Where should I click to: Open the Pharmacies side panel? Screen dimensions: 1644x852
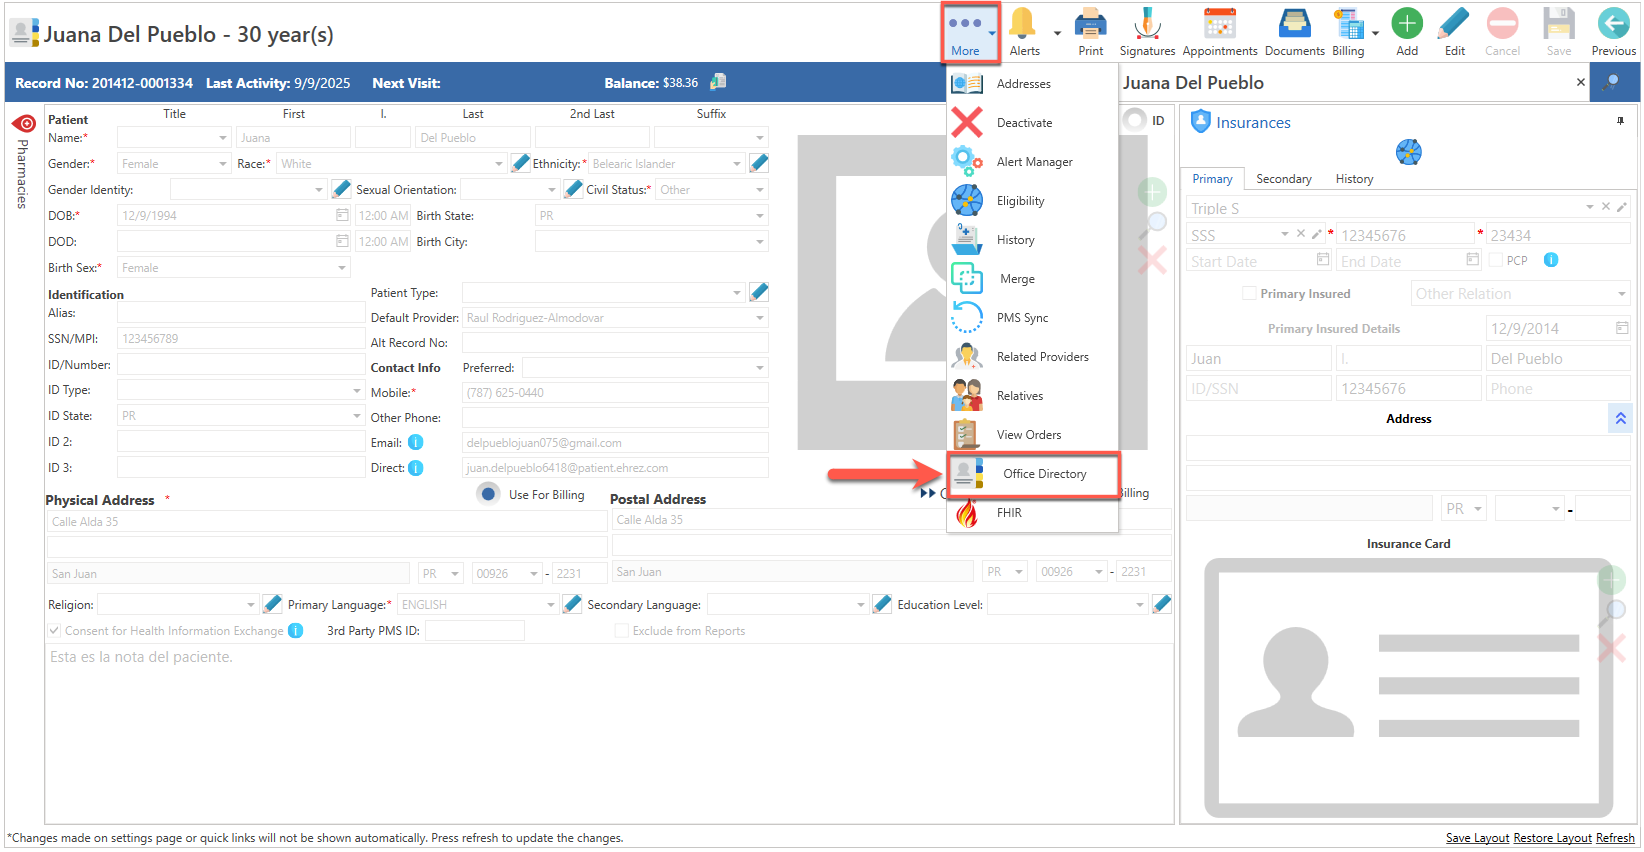(x=23, y=162)
